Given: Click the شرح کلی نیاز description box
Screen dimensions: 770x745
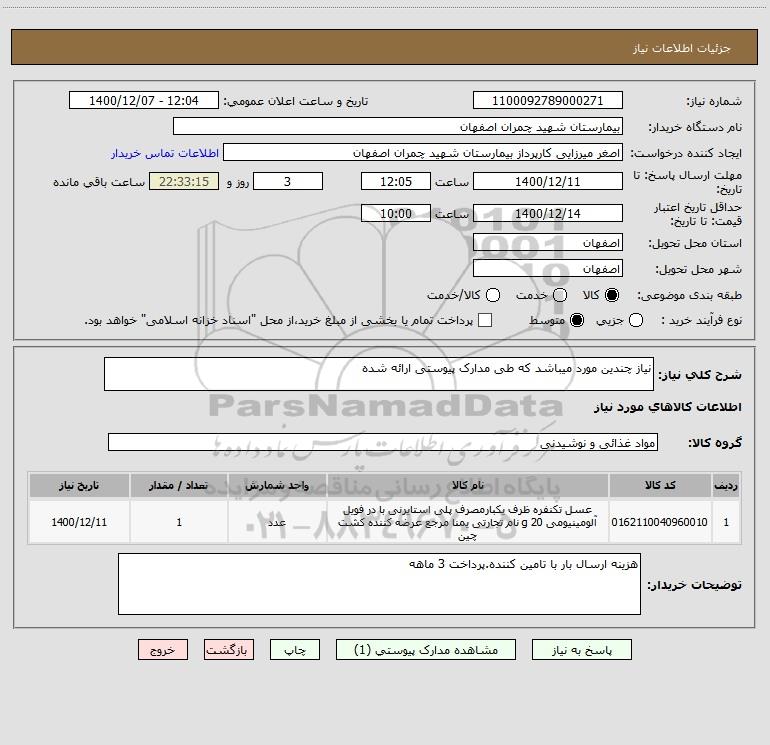Looking at the screenshot, I should pyautogui.click(x=379, y=374).
